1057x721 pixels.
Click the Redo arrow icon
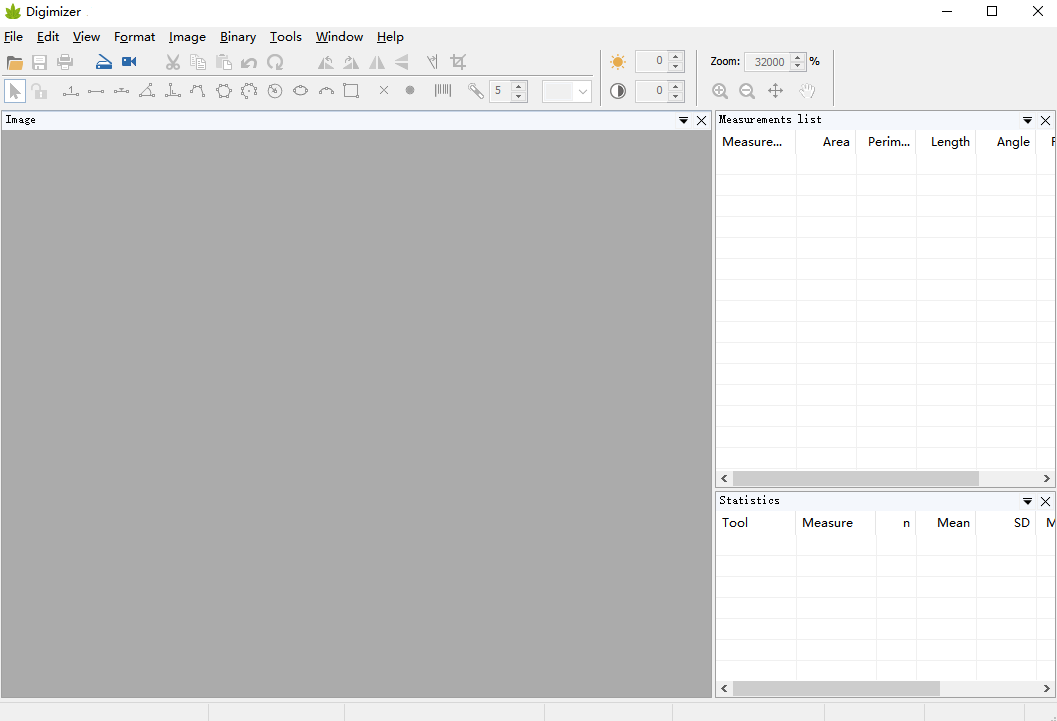274,63
